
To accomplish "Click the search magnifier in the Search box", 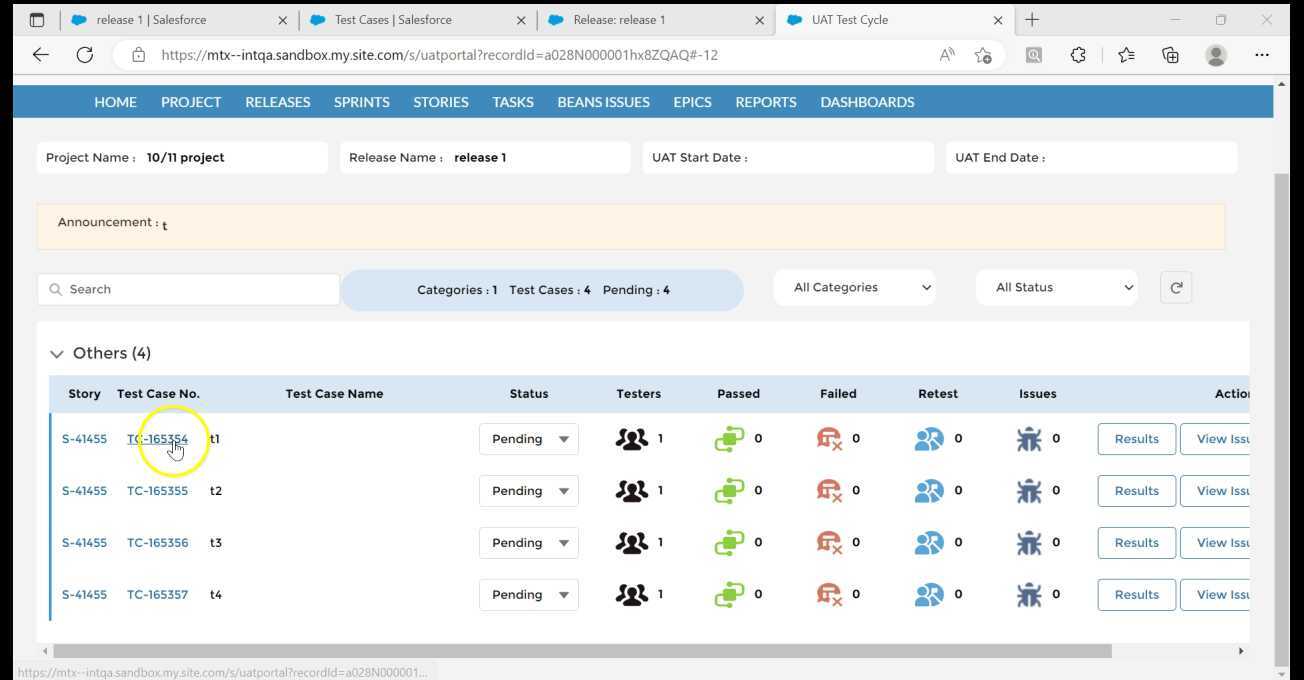I will (56, 289).
